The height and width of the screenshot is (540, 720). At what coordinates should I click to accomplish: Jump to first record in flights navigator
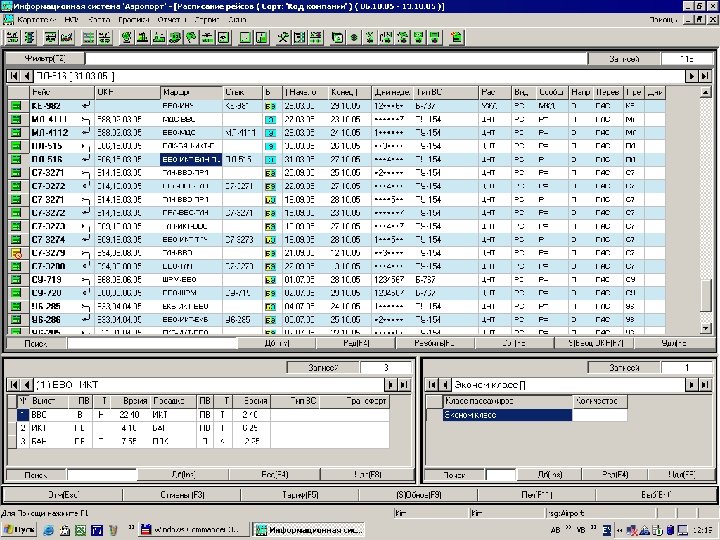[14, 76]
